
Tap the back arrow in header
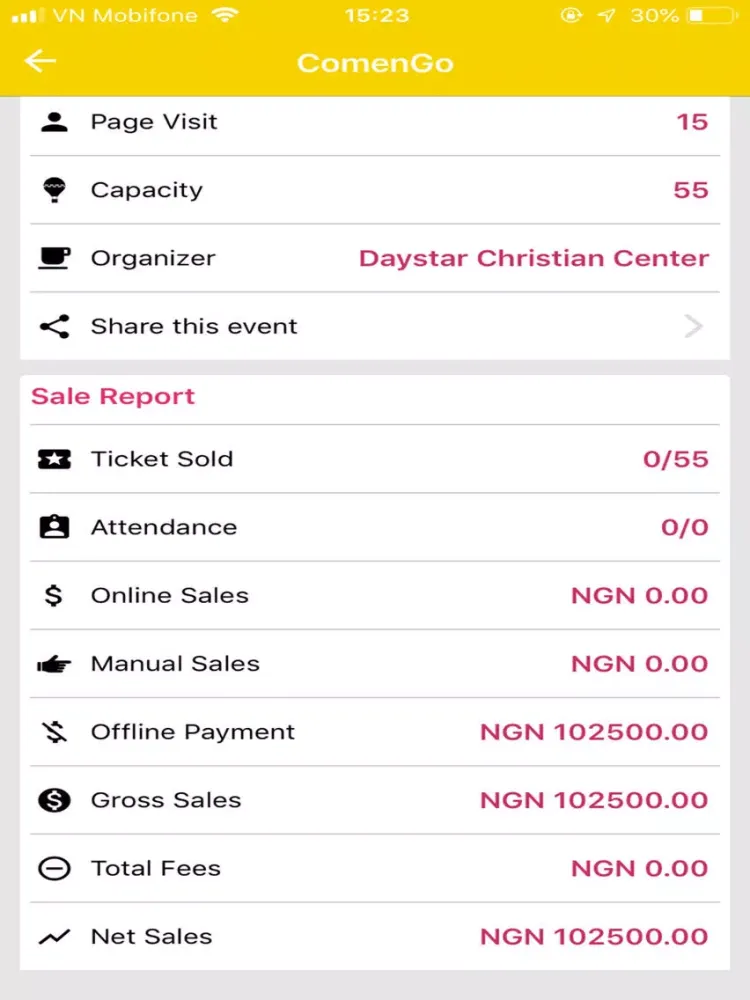40,61
